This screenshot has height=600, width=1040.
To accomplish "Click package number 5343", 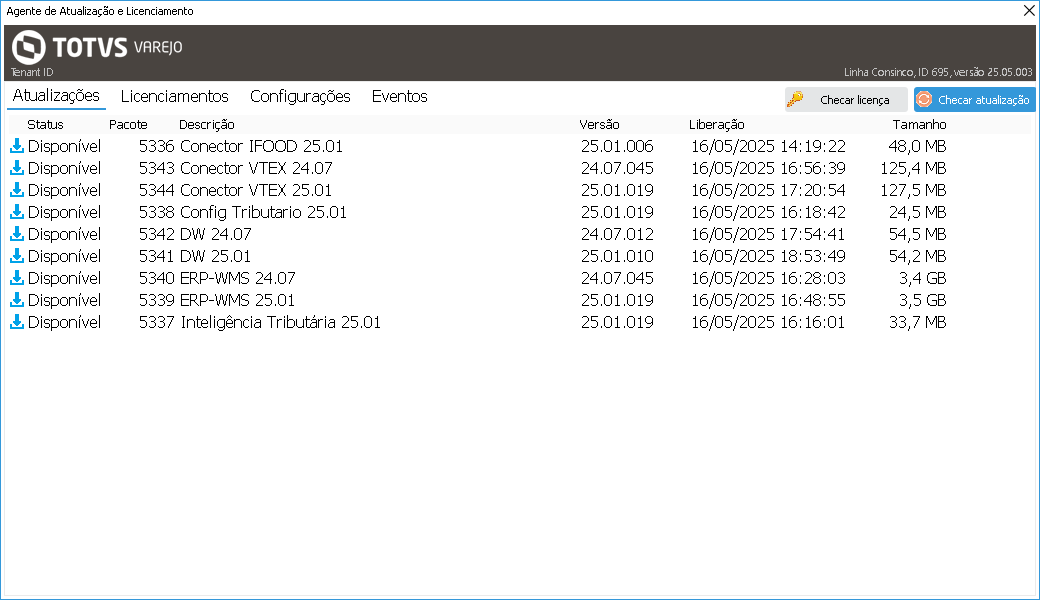I will [x=157, y=168].
